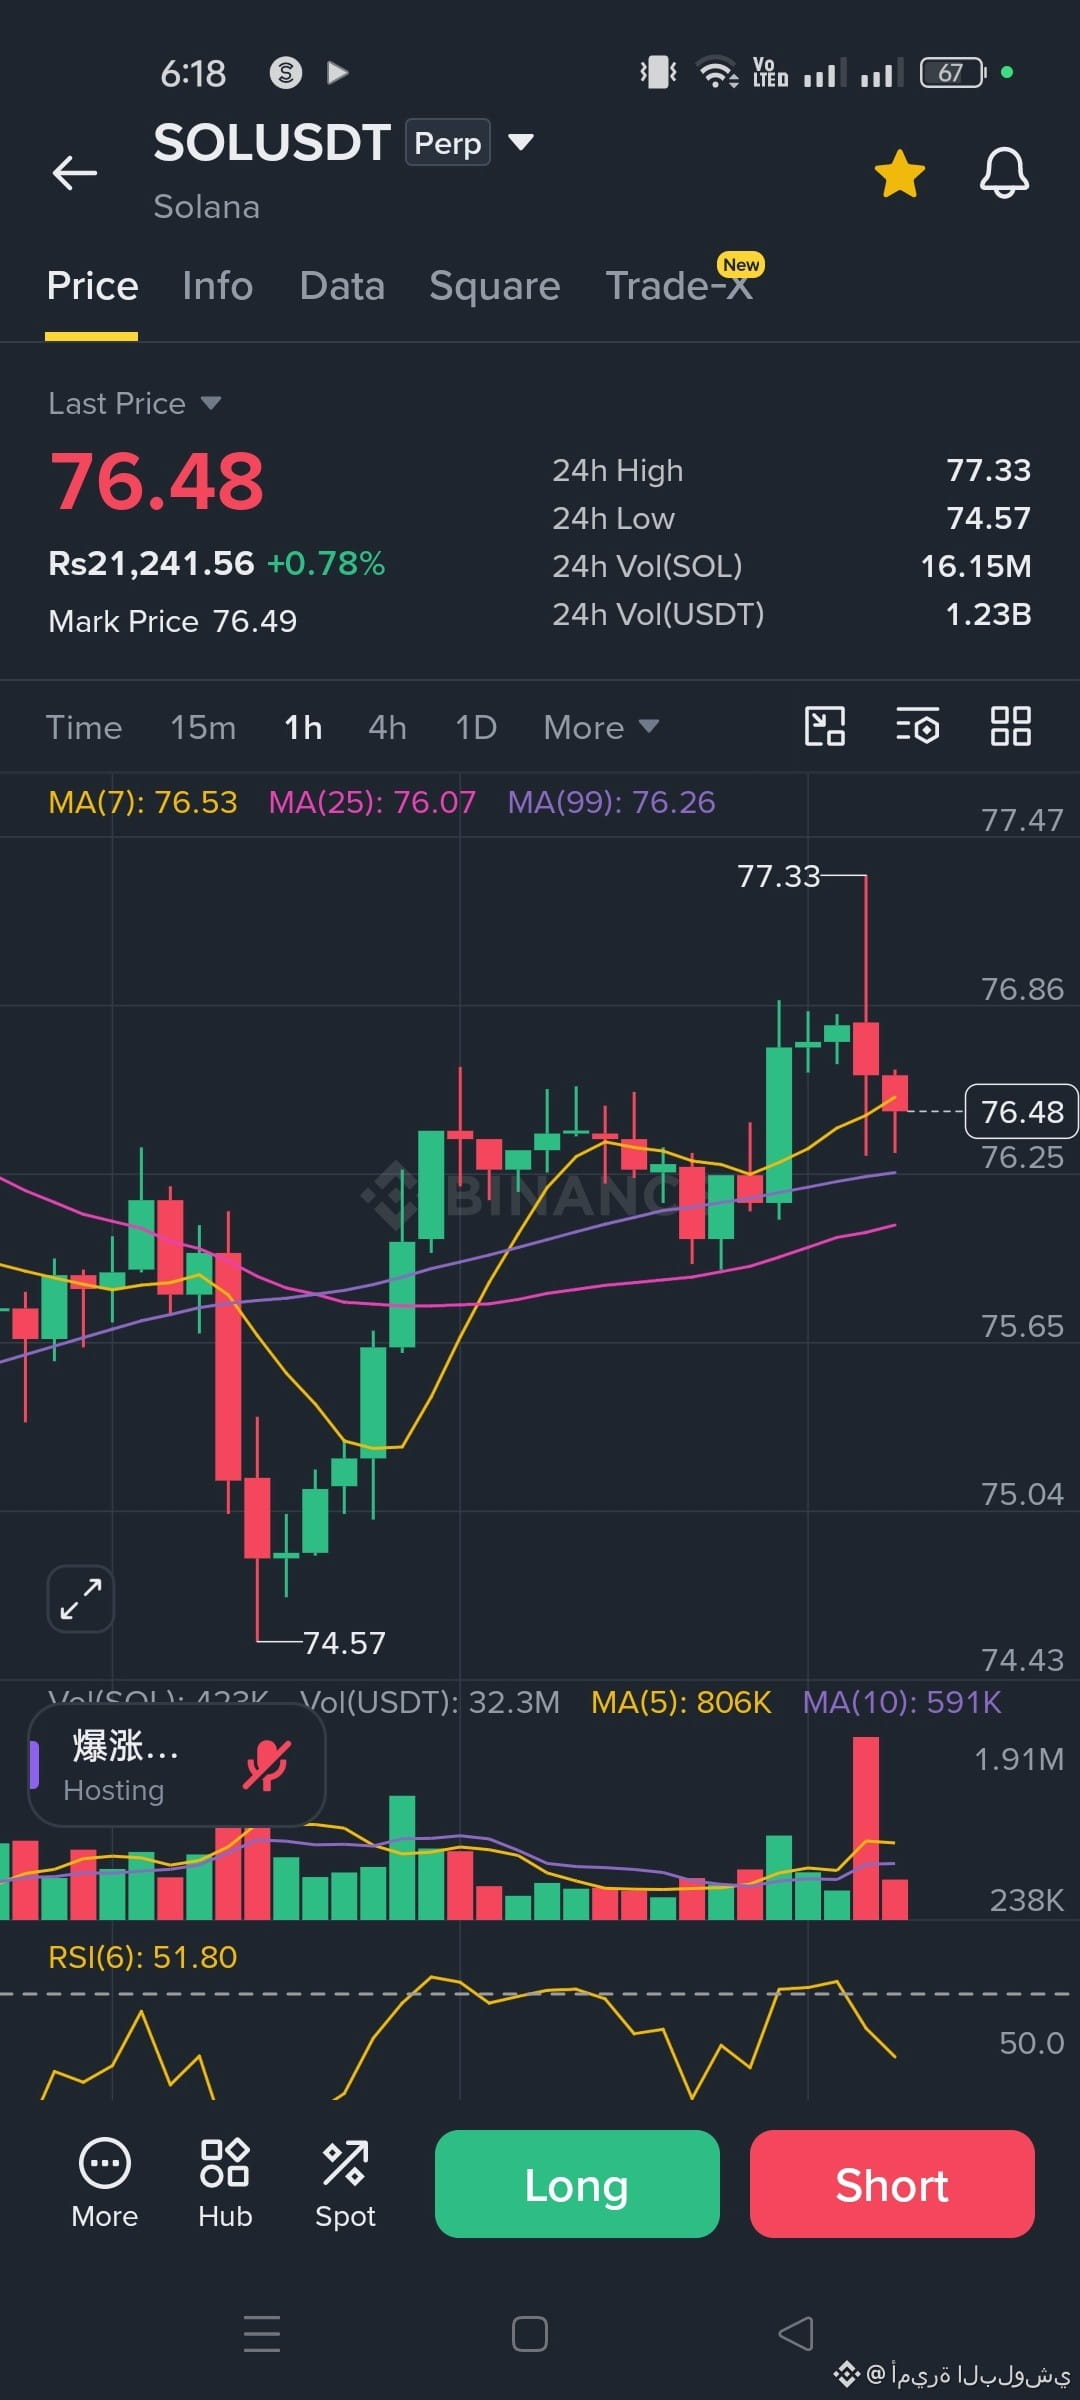Tap the MA(25) indicator label
This screenshot has height=2400, width=1080.
coord(372,802)
